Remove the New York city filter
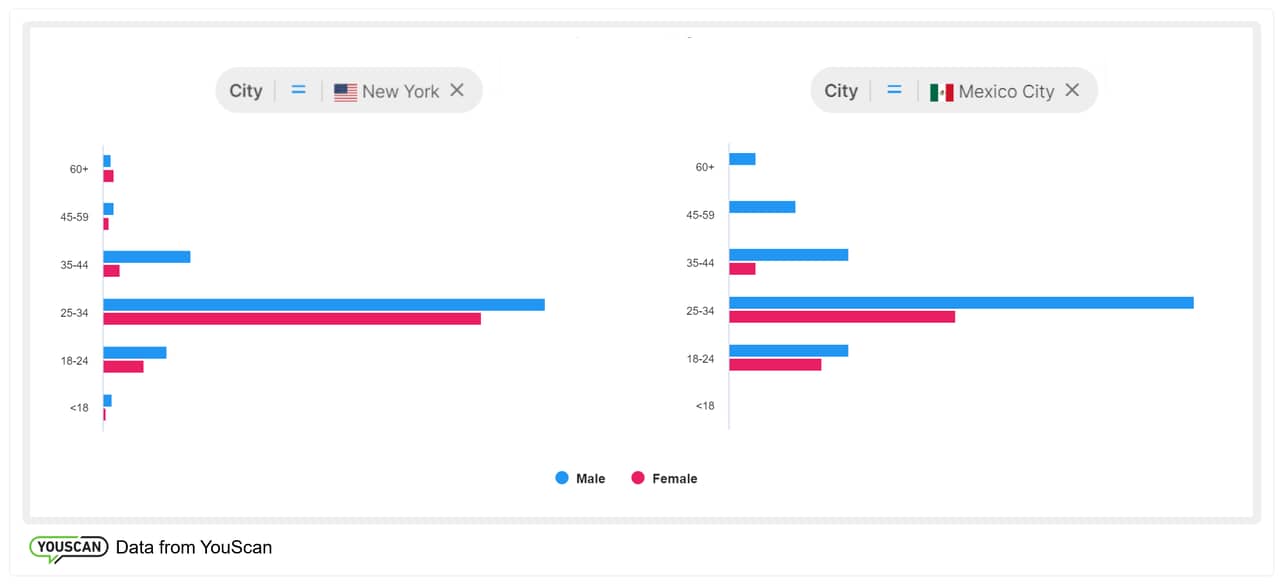 click(457, 90)
